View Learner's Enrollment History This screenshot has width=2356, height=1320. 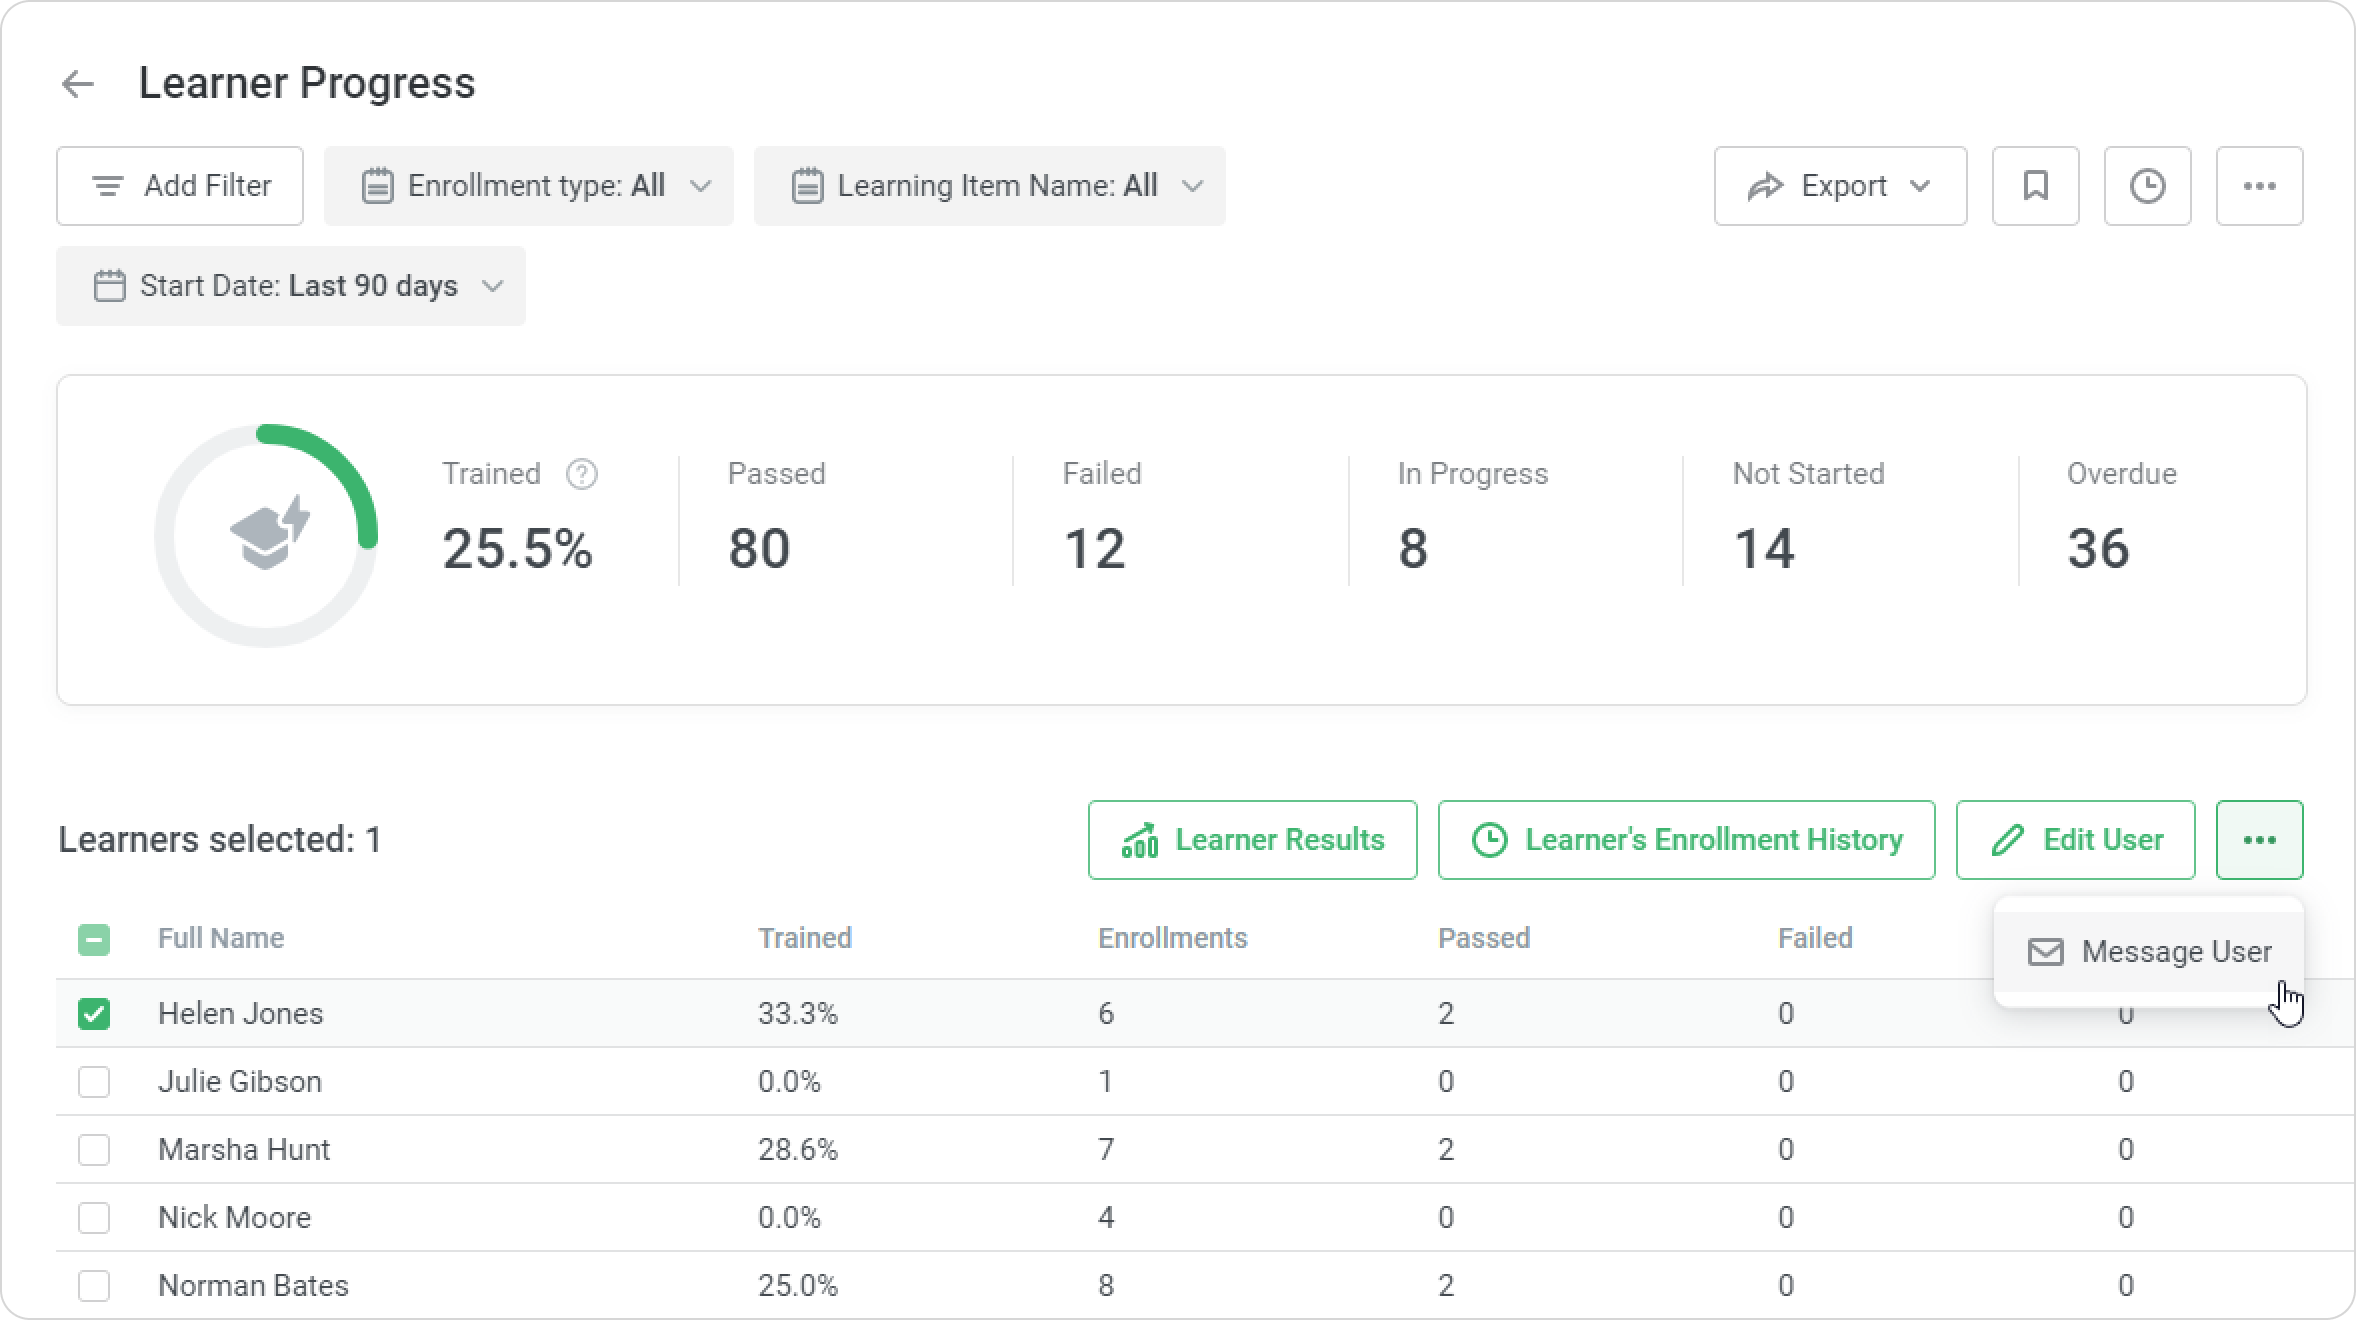point(1686,840)
